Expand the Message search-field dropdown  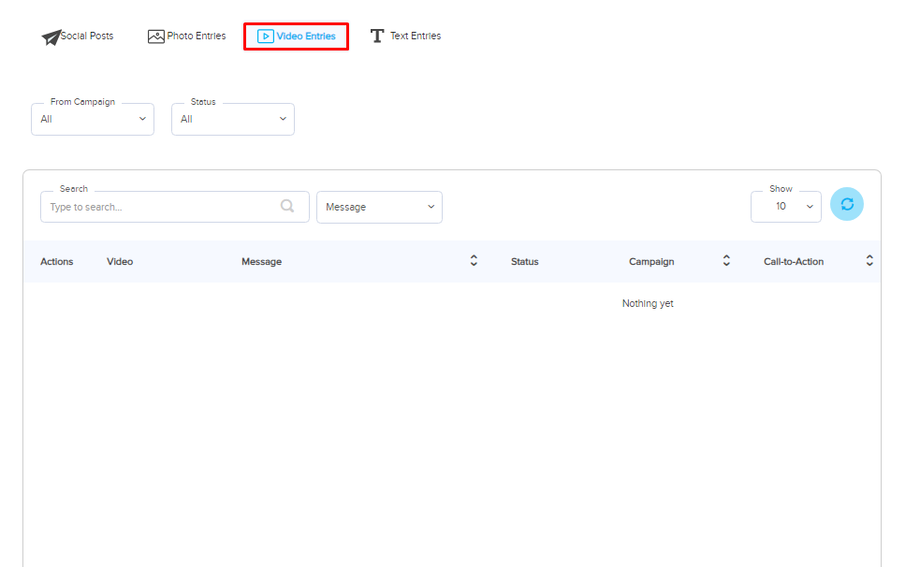pos(379,207)
